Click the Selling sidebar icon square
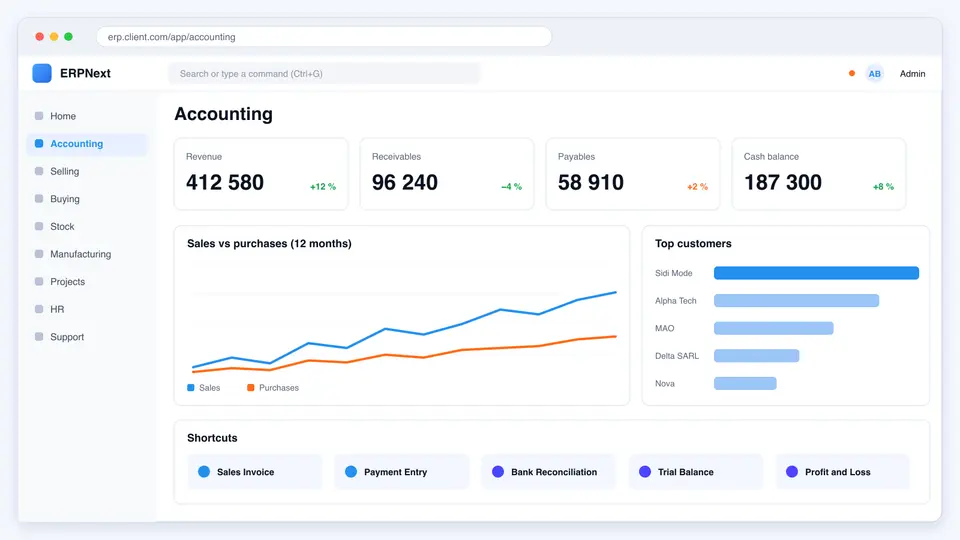The width and height of the screenshot is (960, 540). tap(39, 171)
